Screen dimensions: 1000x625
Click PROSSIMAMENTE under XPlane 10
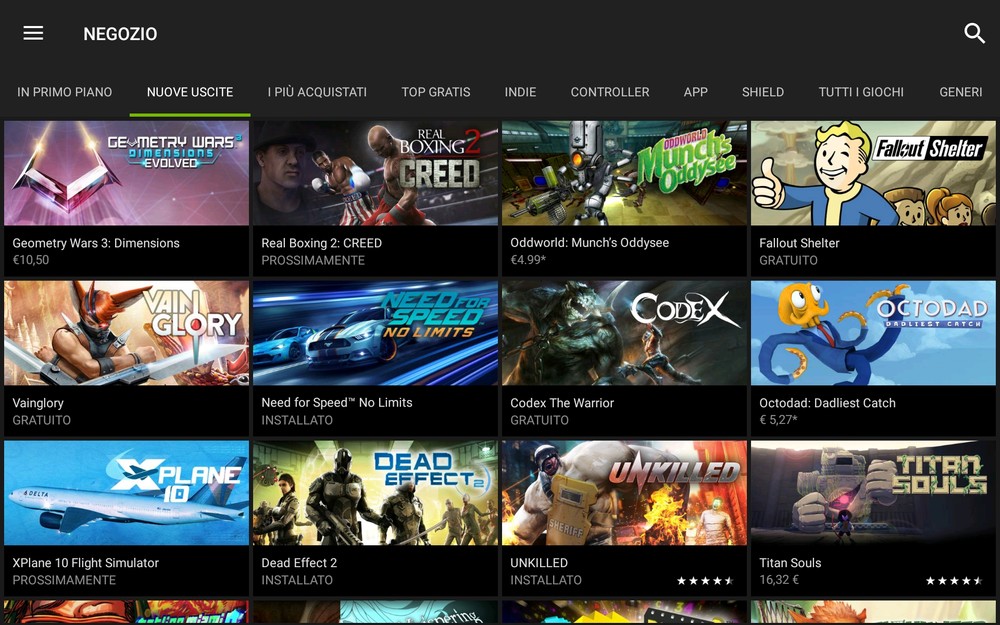coord(64,580)
